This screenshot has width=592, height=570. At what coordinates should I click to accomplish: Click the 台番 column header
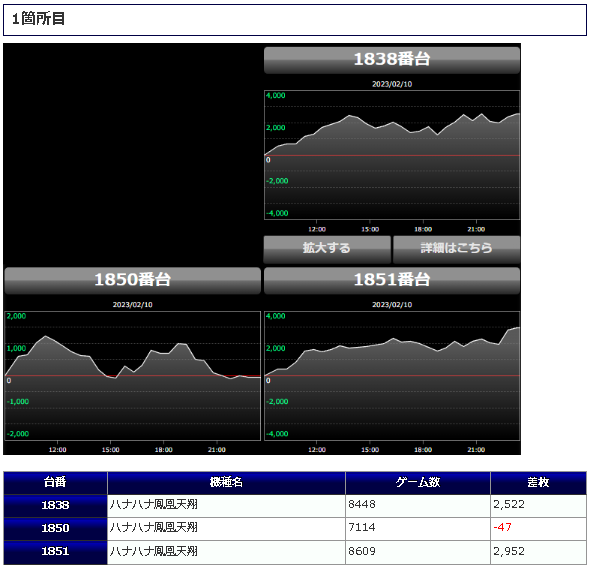56,483
